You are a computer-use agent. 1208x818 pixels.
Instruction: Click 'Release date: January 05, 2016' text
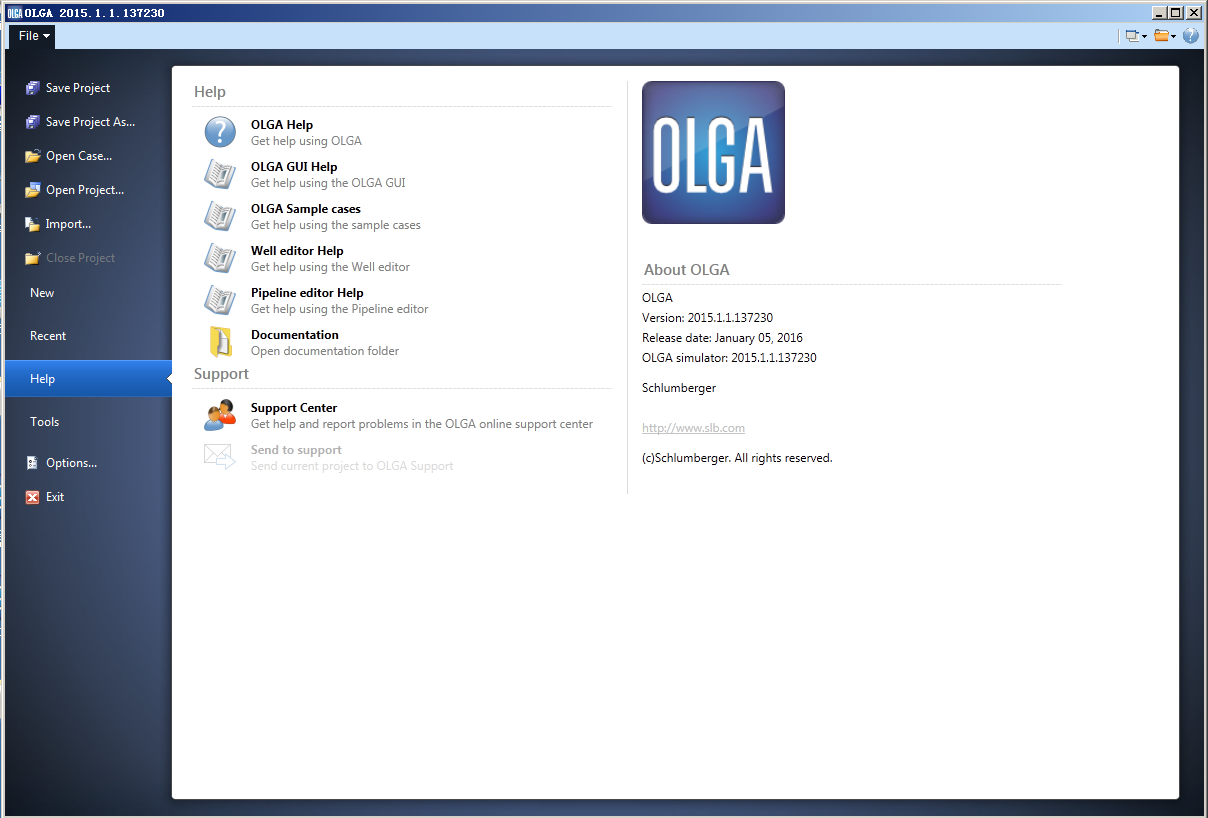pos(722,338)
